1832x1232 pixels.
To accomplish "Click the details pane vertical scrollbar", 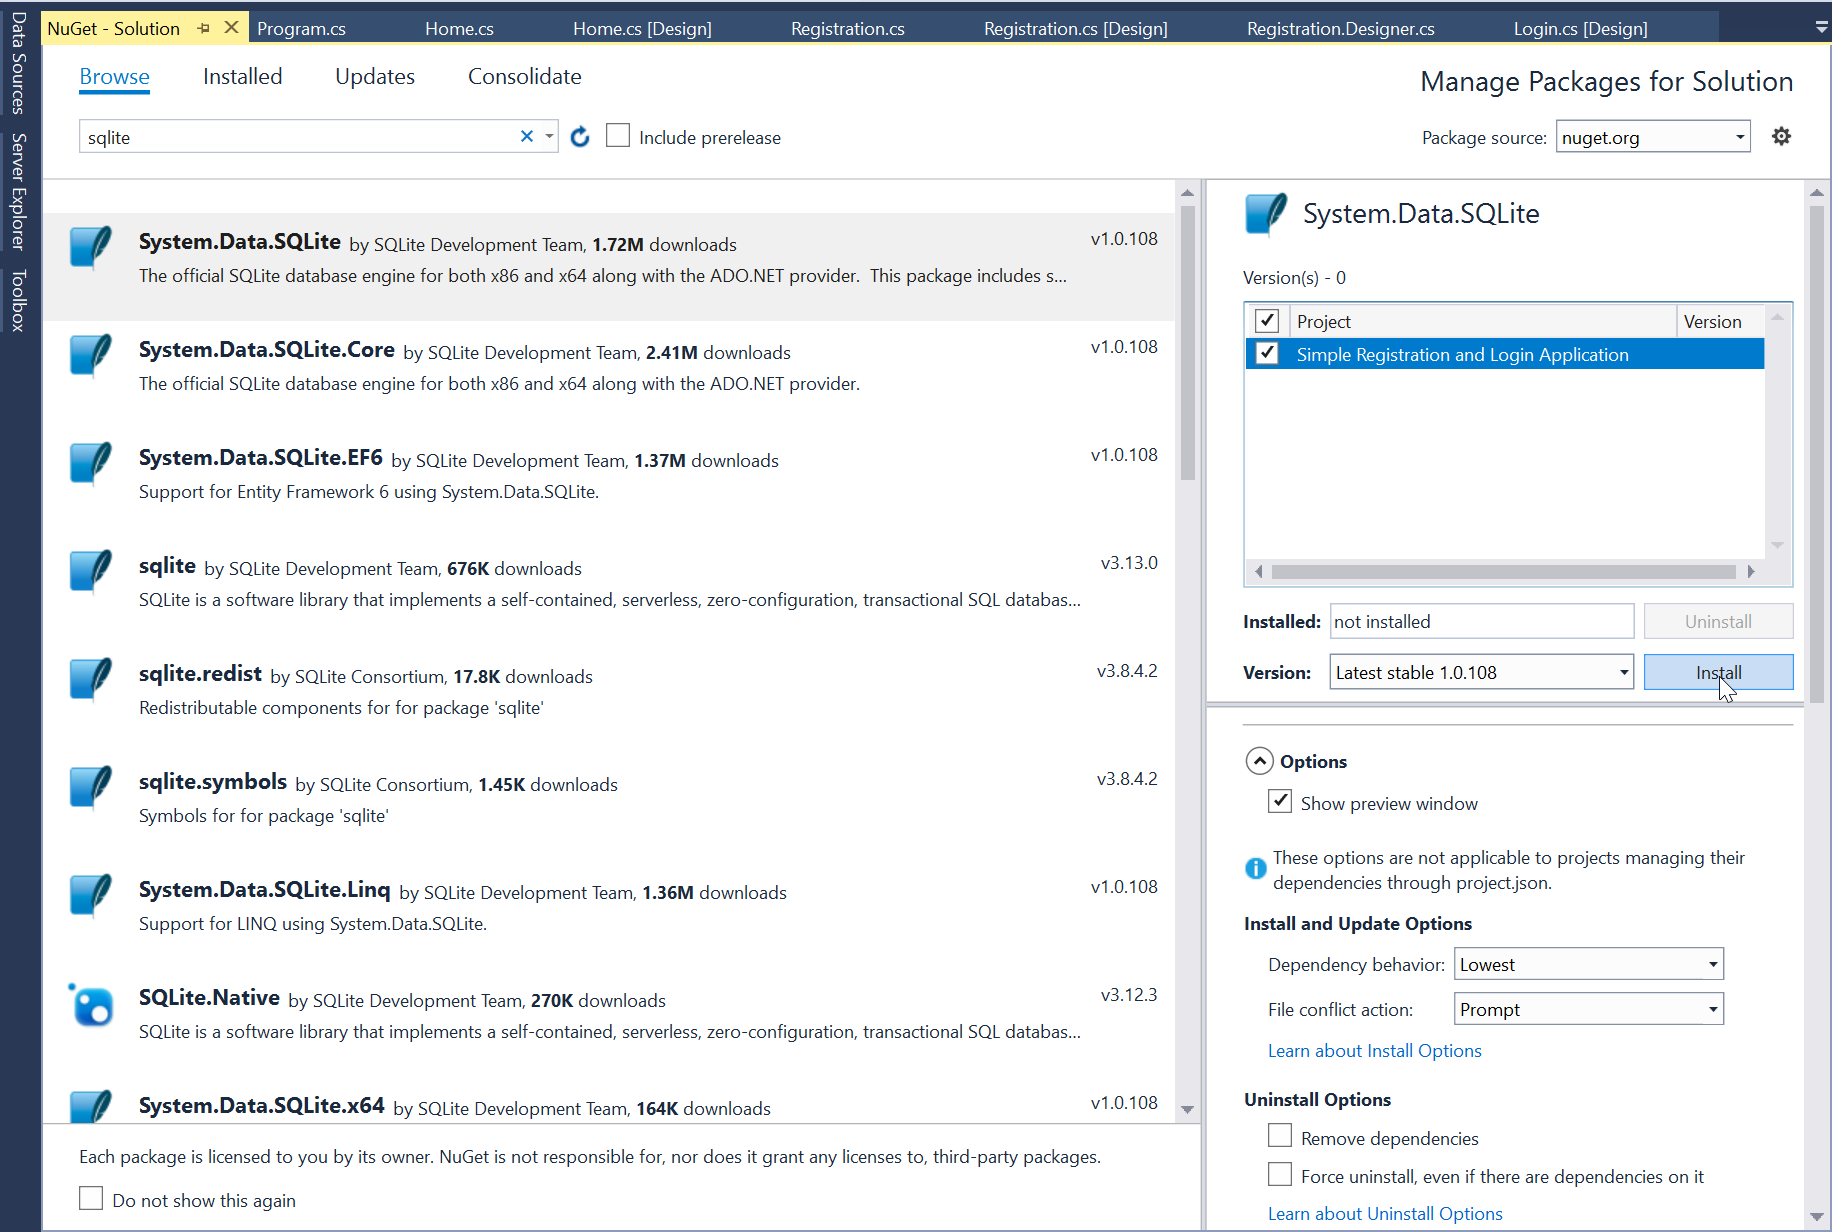I will (1816, 452).
